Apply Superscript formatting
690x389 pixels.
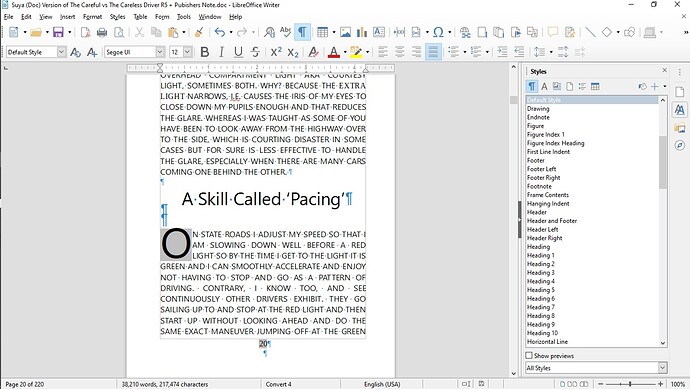[x=276, y=52]
